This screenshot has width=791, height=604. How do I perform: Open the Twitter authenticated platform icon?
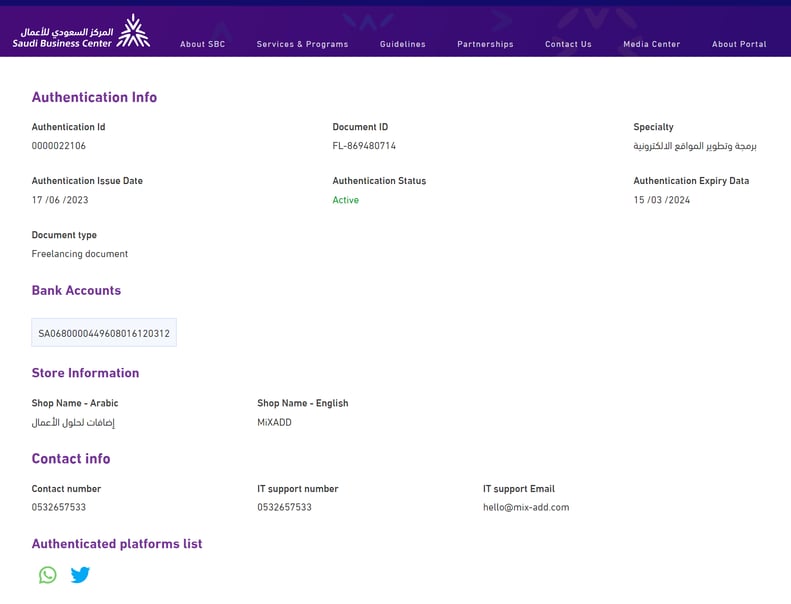coord(80,575)
